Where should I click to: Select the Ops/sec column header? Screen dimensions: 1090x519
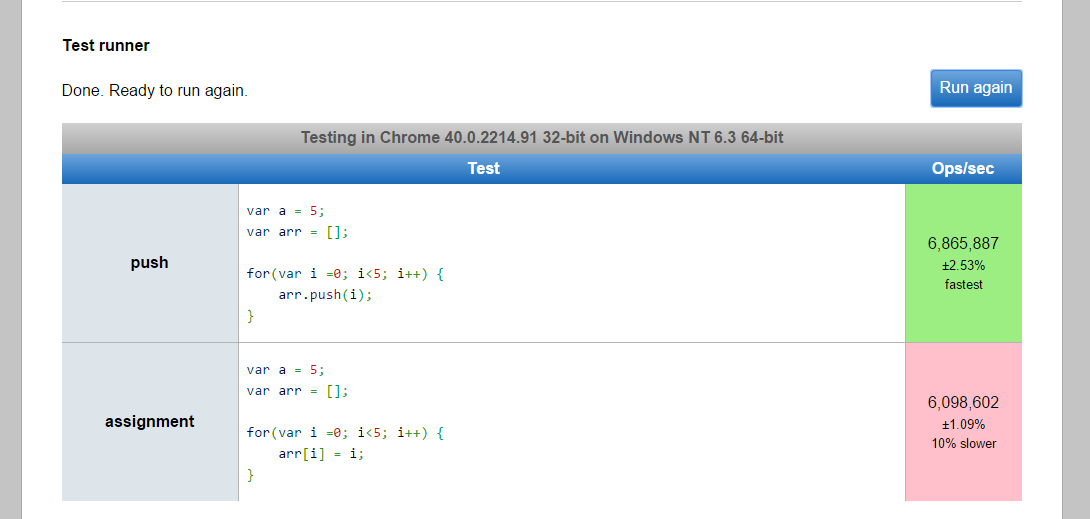(962, 169)
